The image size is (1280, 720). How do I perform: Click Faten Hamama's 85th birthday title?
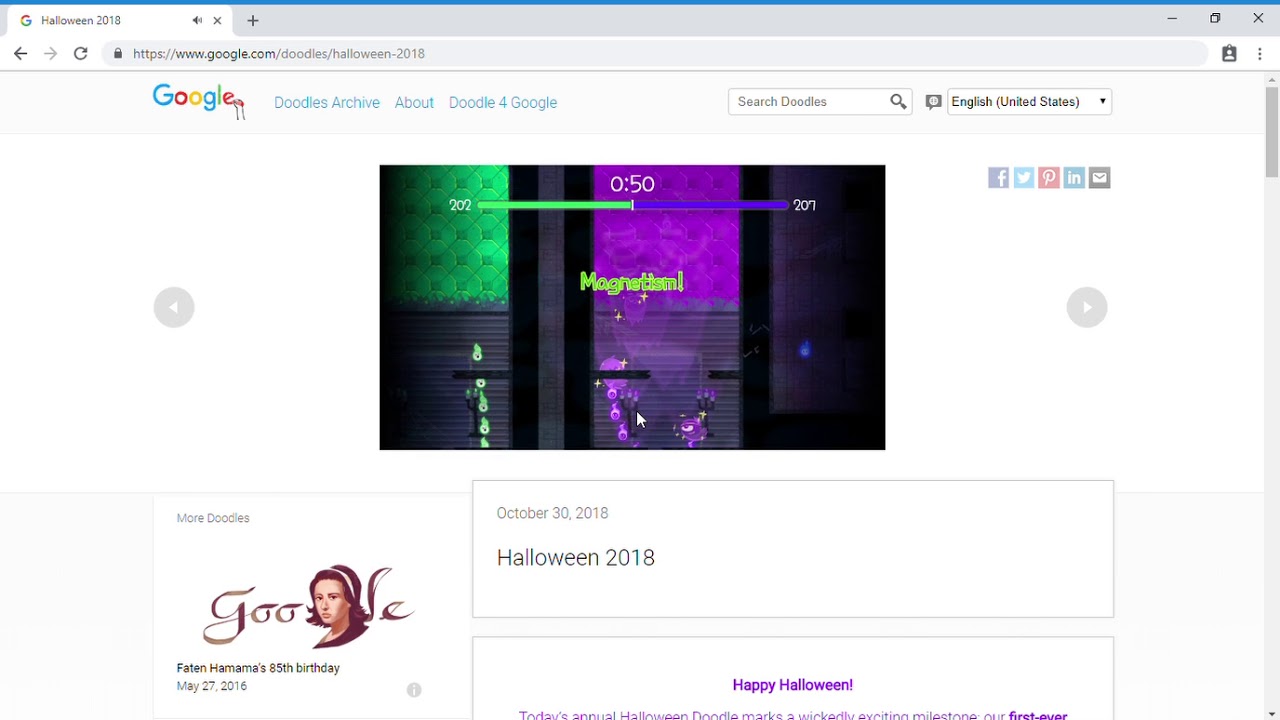click(x=258, y=668)
